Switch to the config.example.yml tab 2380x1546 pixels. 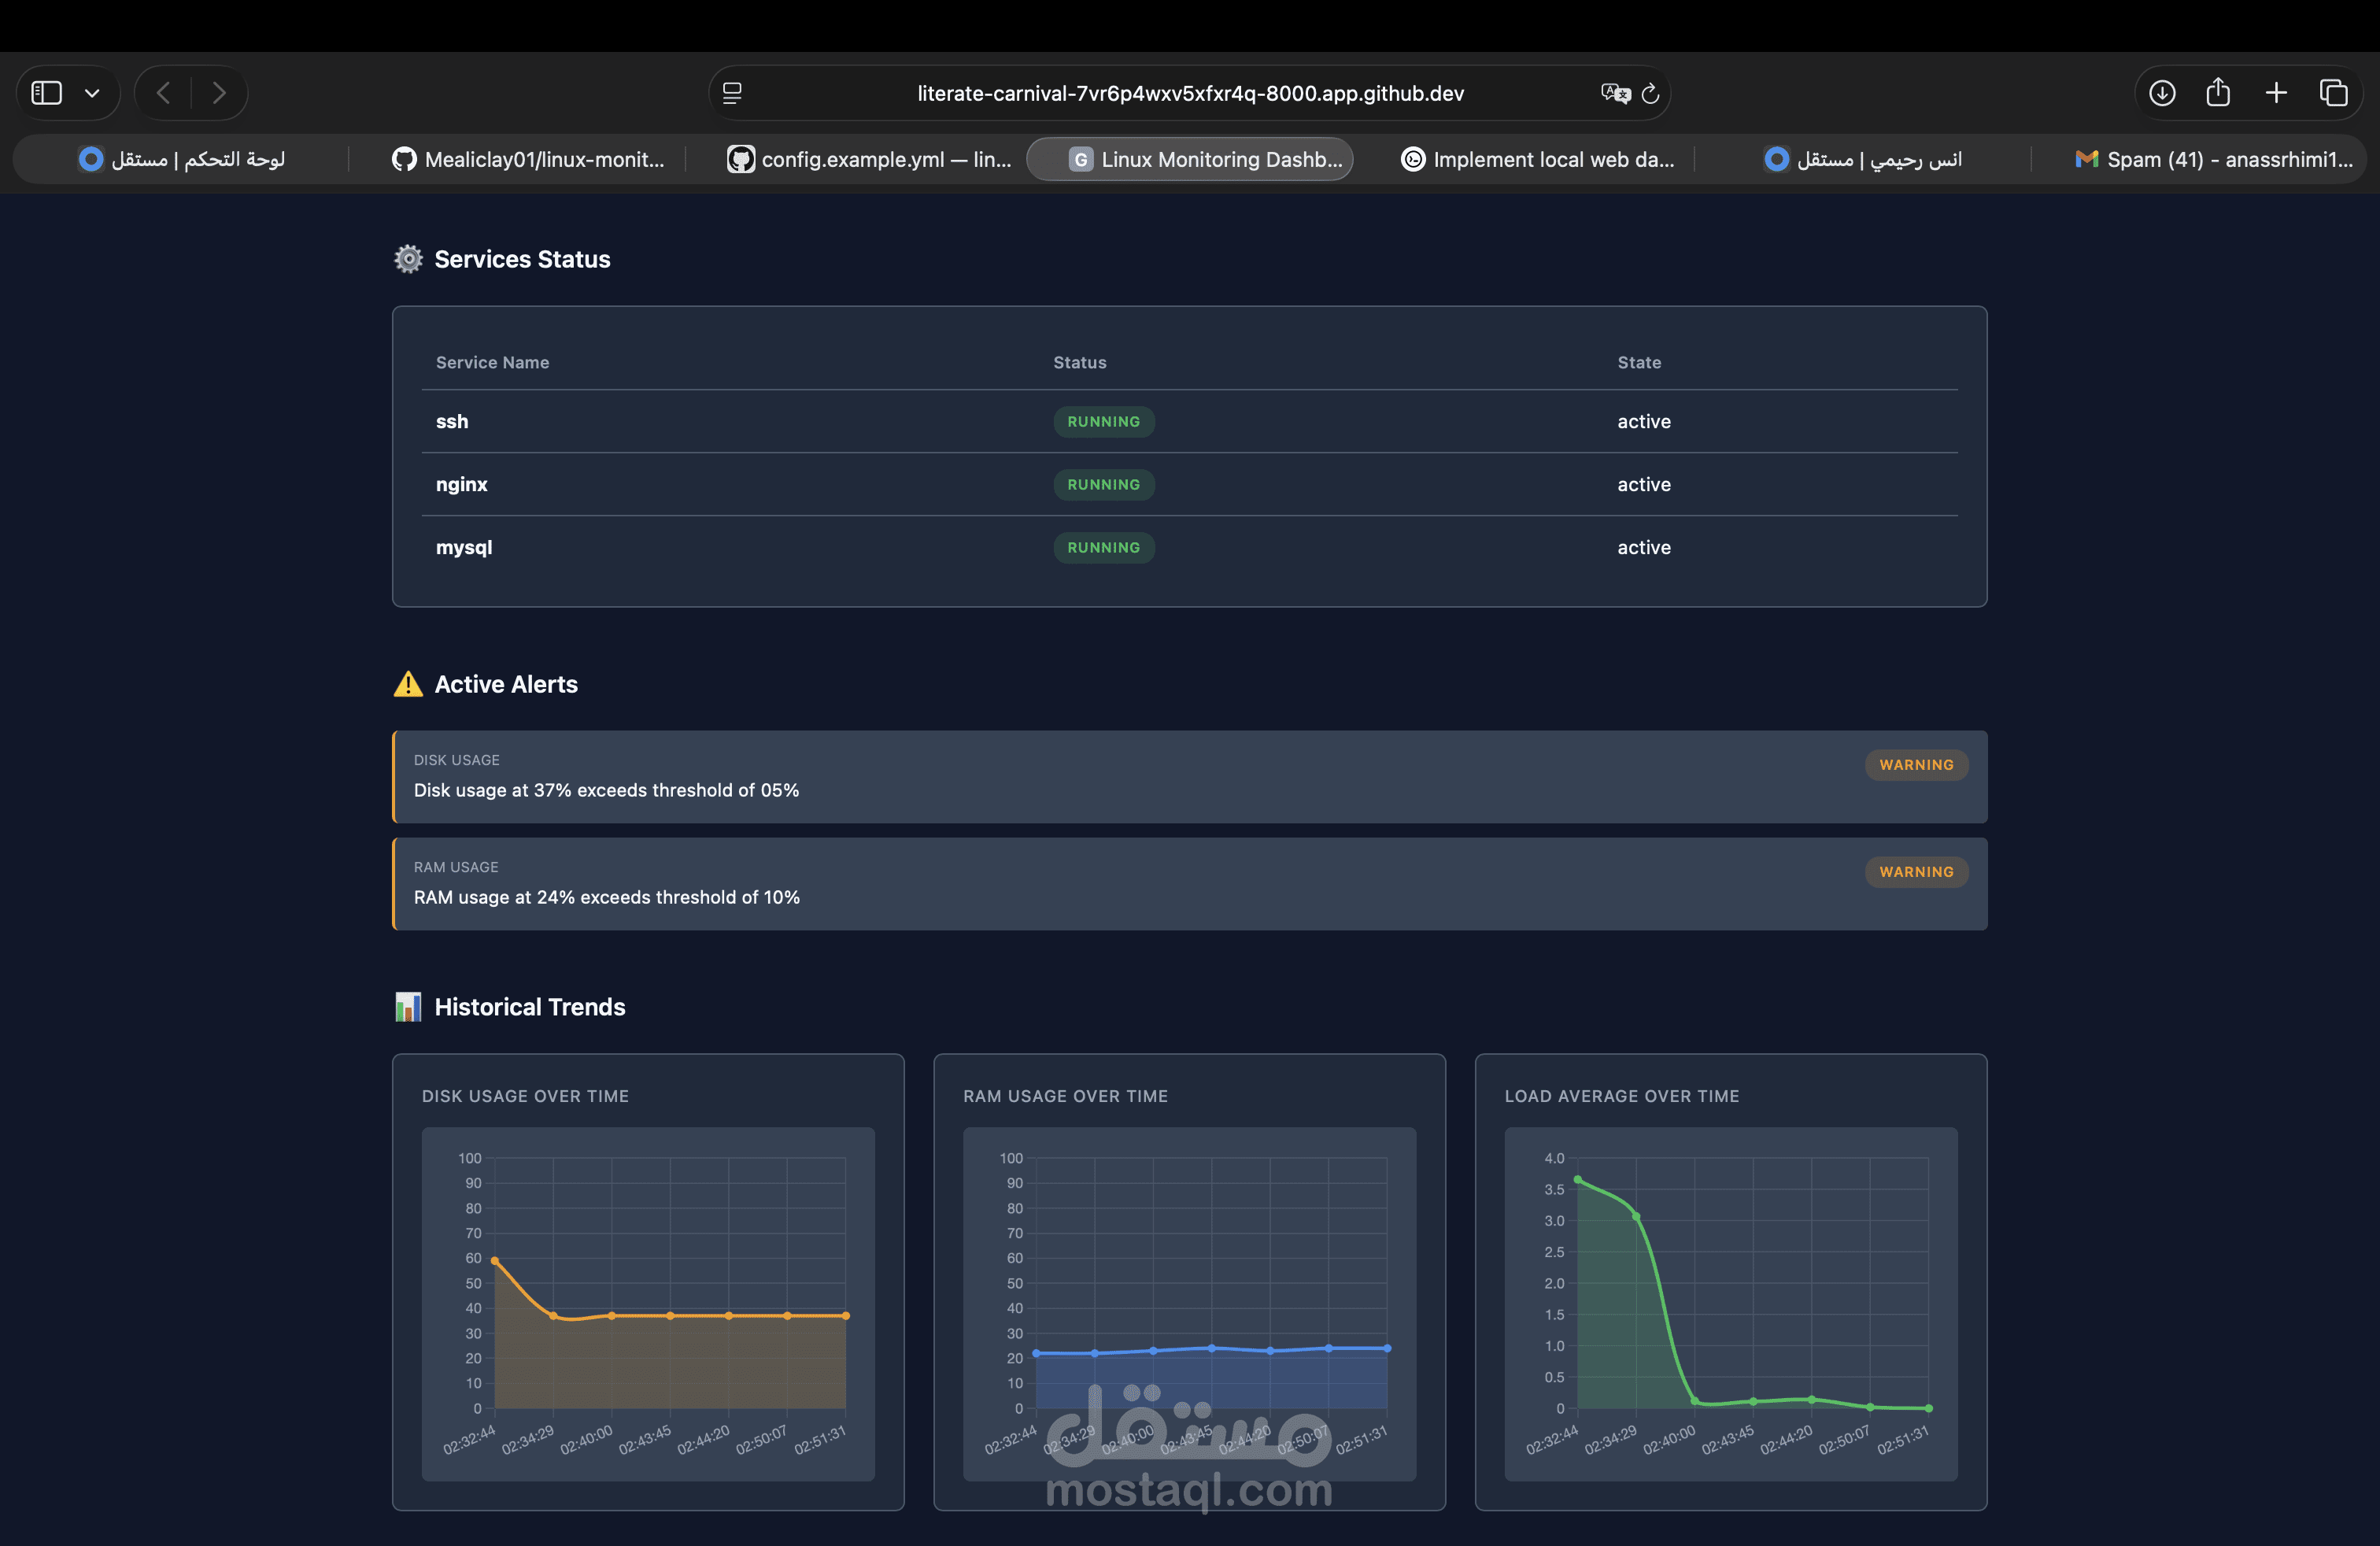[x=868, y=159]
